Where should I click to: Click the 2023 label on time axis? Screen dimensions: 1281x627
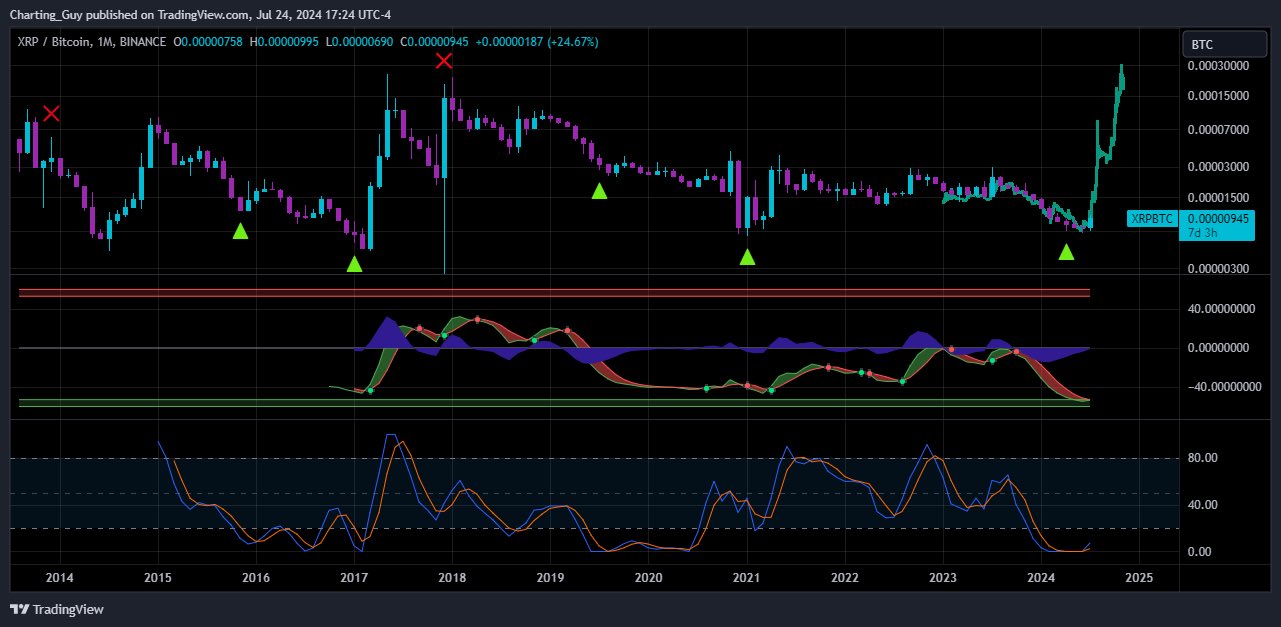point(943,577)
